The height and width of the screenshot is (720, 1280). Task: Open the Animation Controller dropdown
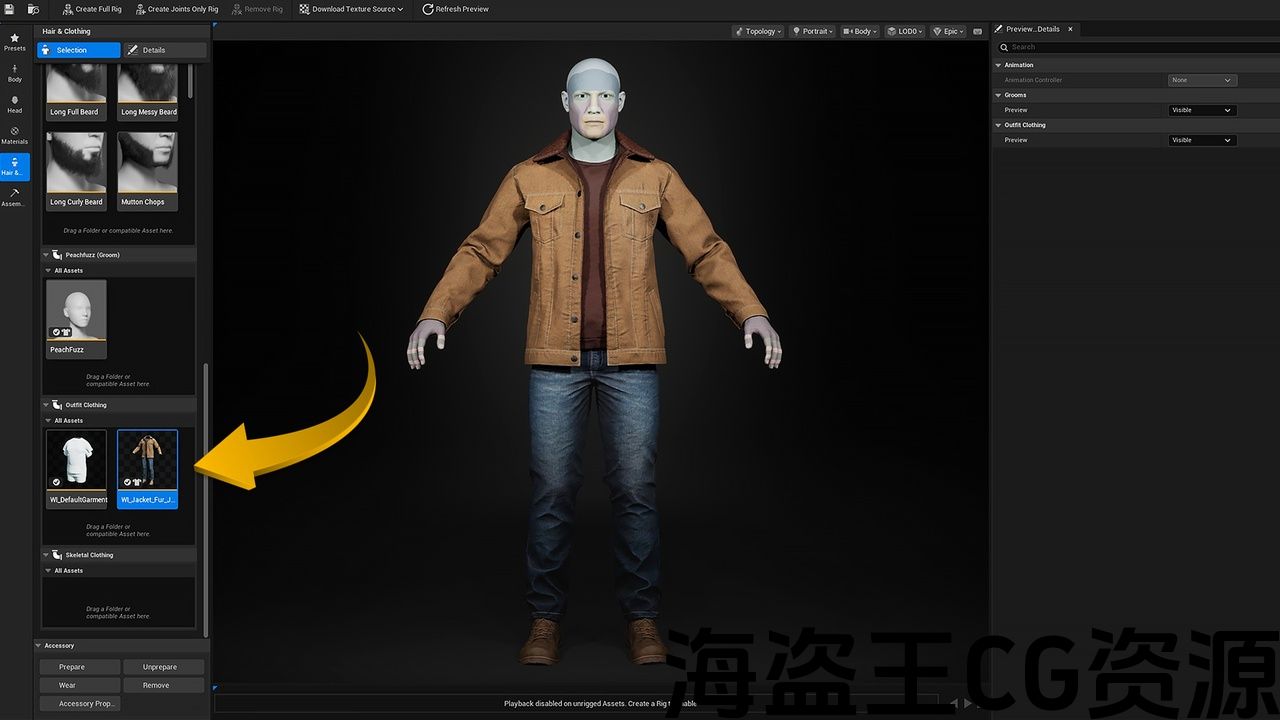tap(1202, 80)
